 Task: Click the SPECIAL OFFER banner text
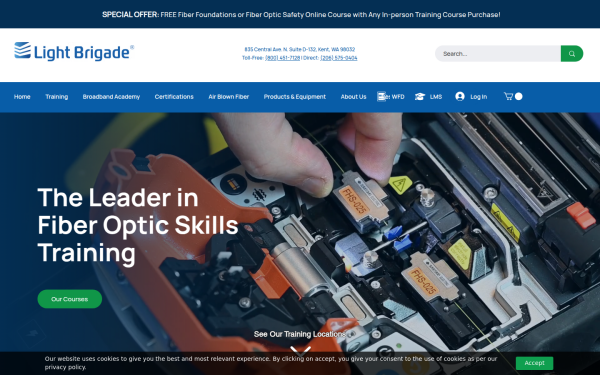[x=301, y=15]
